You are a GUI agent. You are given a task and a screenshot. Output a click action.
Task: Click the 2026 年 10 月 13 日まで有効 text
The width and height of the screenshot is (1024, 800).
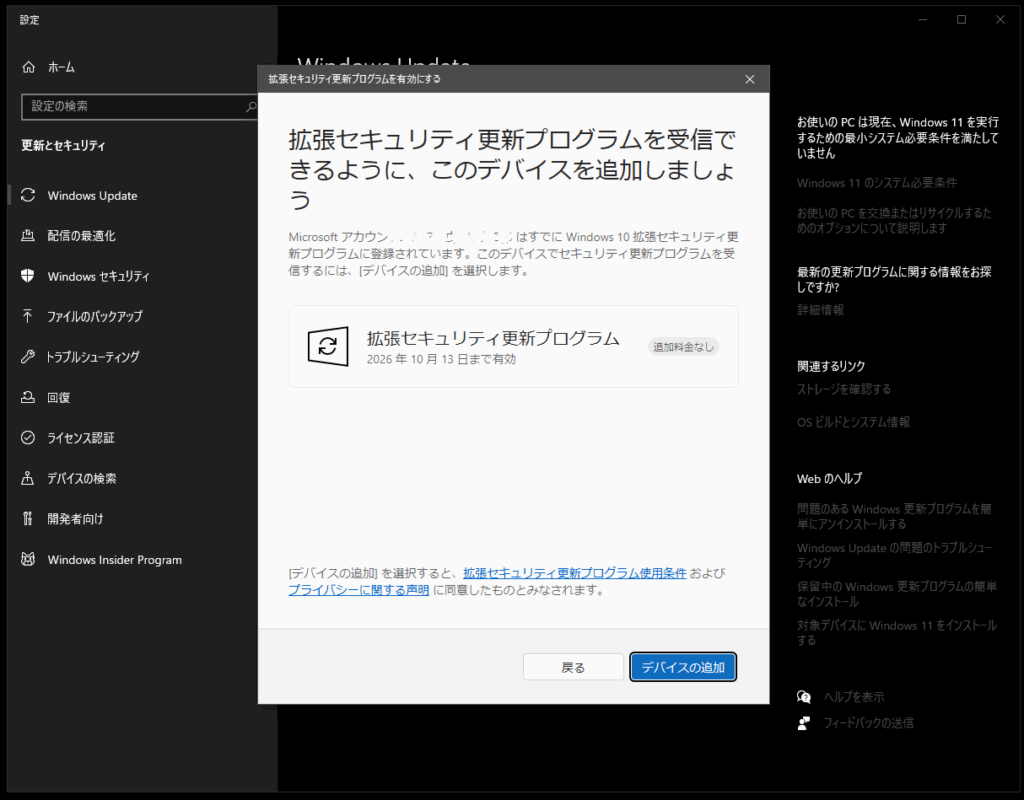(441, 359)
